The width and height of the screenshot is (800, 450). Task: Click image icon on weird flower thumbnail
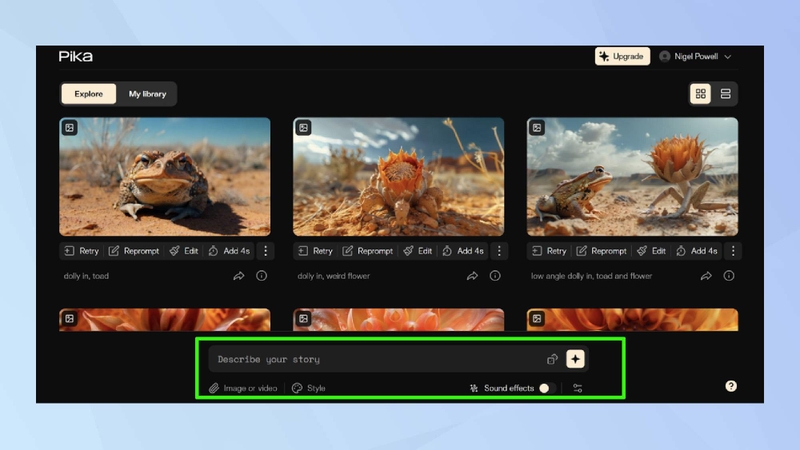(x=304, y=128)
